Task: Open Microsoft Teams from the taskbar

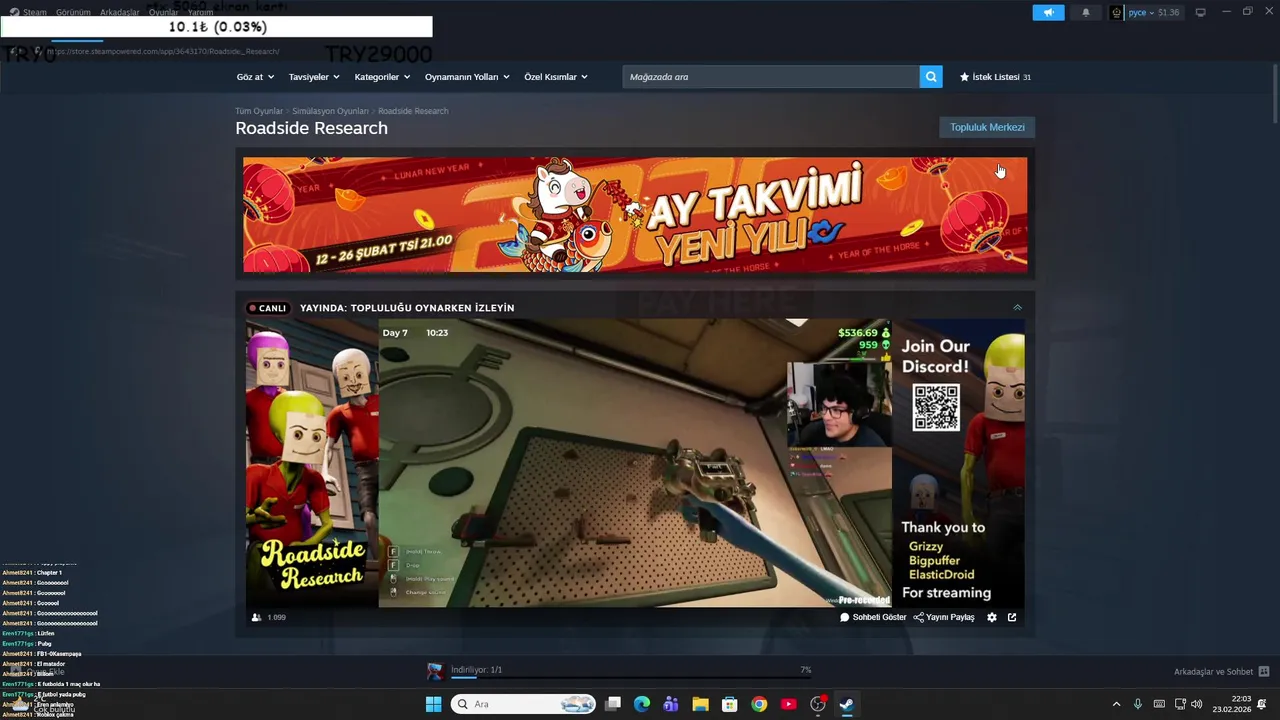Action: pos(671,704)
